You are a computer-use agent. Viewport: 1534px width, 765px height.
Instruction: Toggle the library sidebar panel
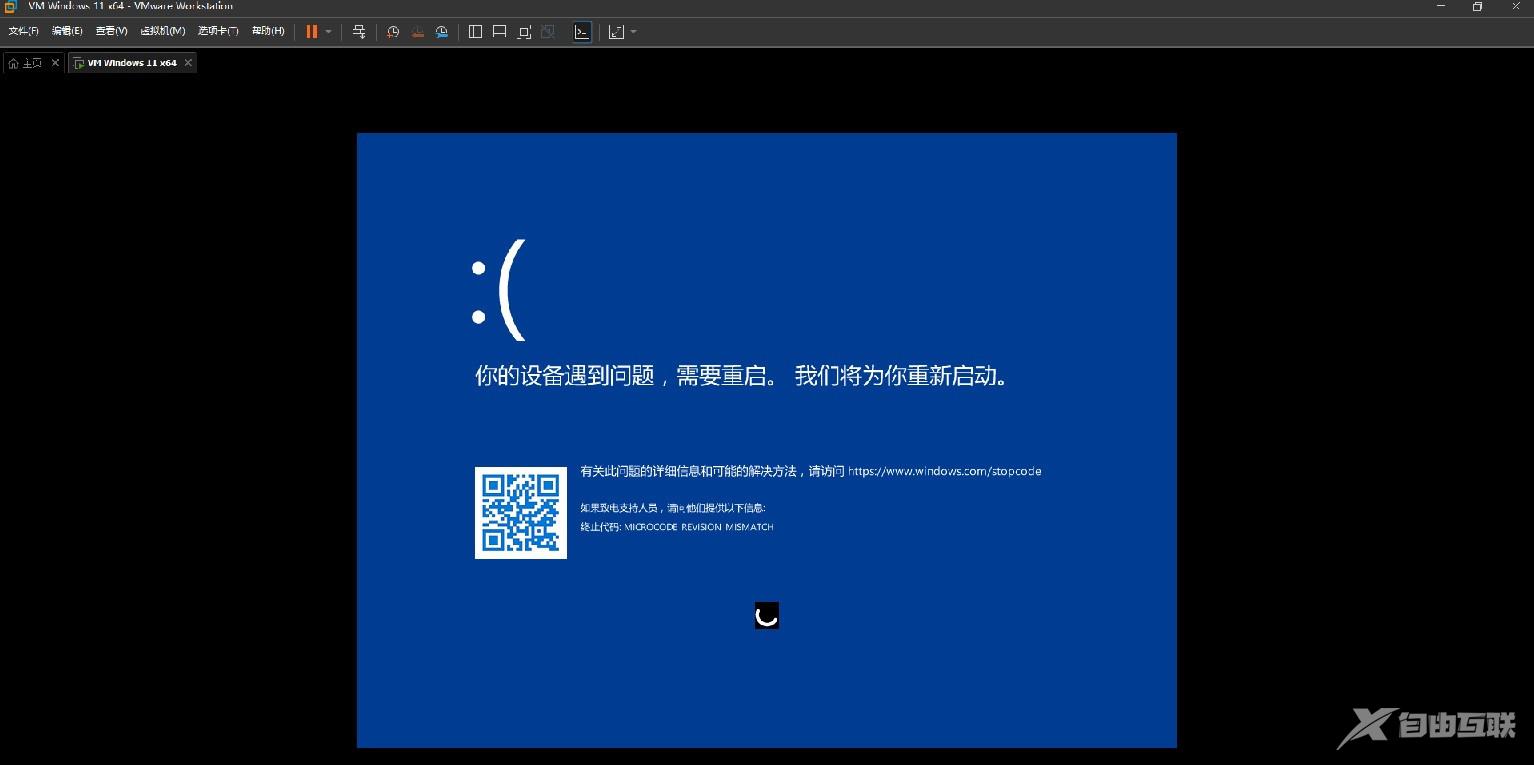(475, 32)
